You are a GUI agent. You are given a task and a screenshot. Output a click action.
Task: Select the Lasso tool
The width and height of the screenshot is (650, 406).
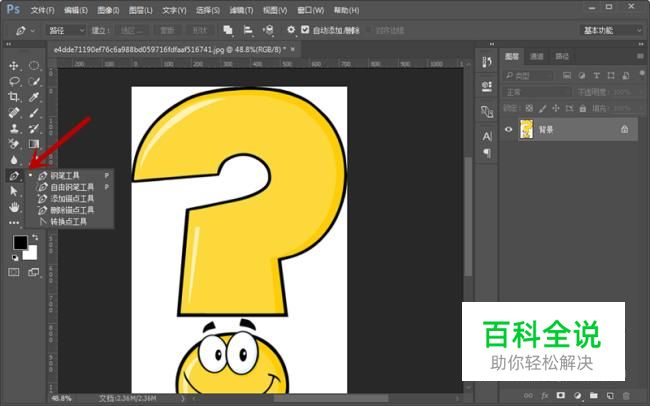point(14,81)
